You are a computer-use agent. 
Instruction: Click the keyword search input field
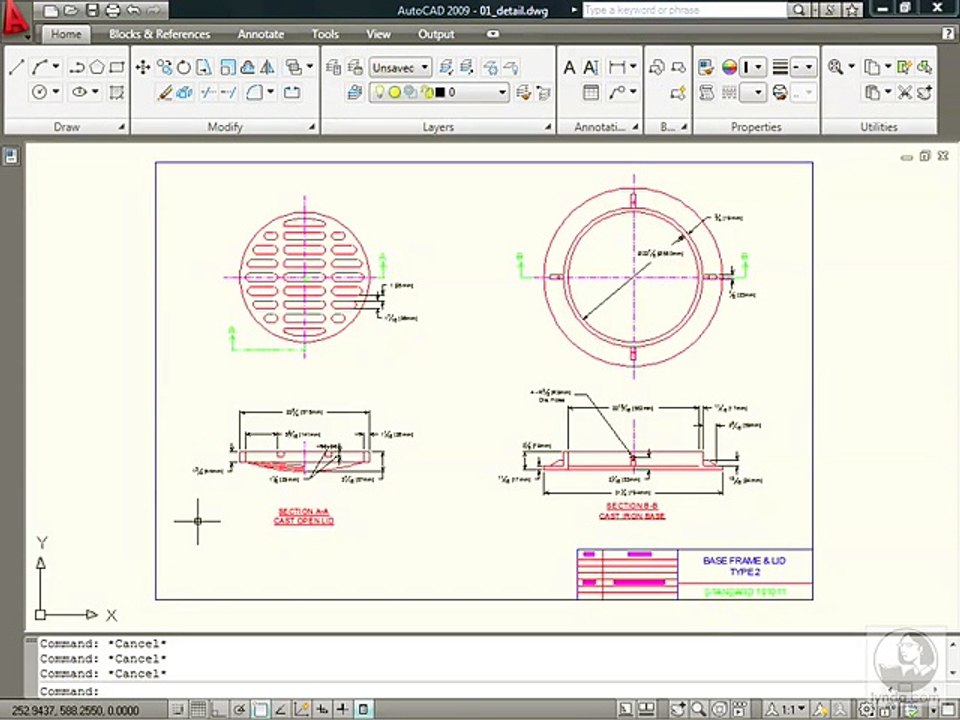point(683,10)
